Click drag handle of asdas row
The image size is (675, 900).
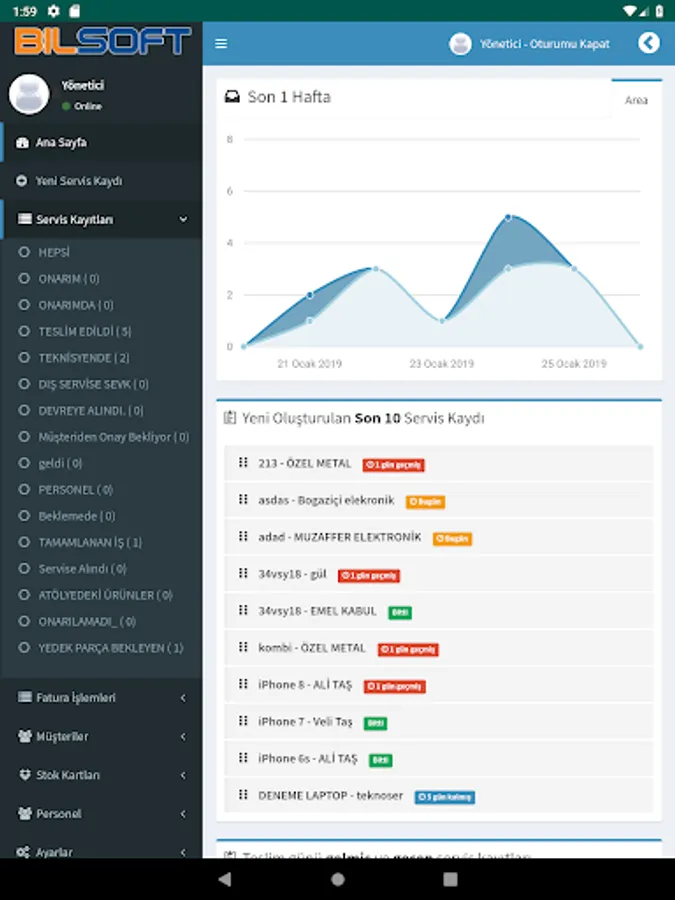click(243, 499)
